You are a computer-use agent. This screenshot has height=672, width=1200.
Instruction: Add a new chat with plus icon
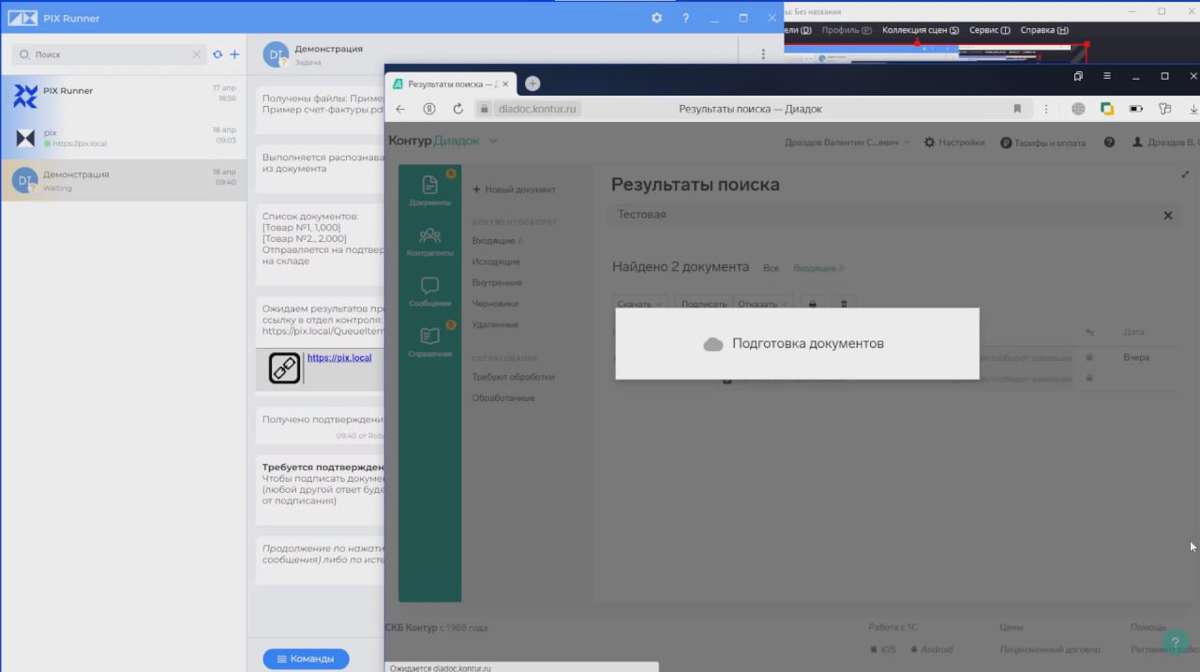[x=235, y=54]
